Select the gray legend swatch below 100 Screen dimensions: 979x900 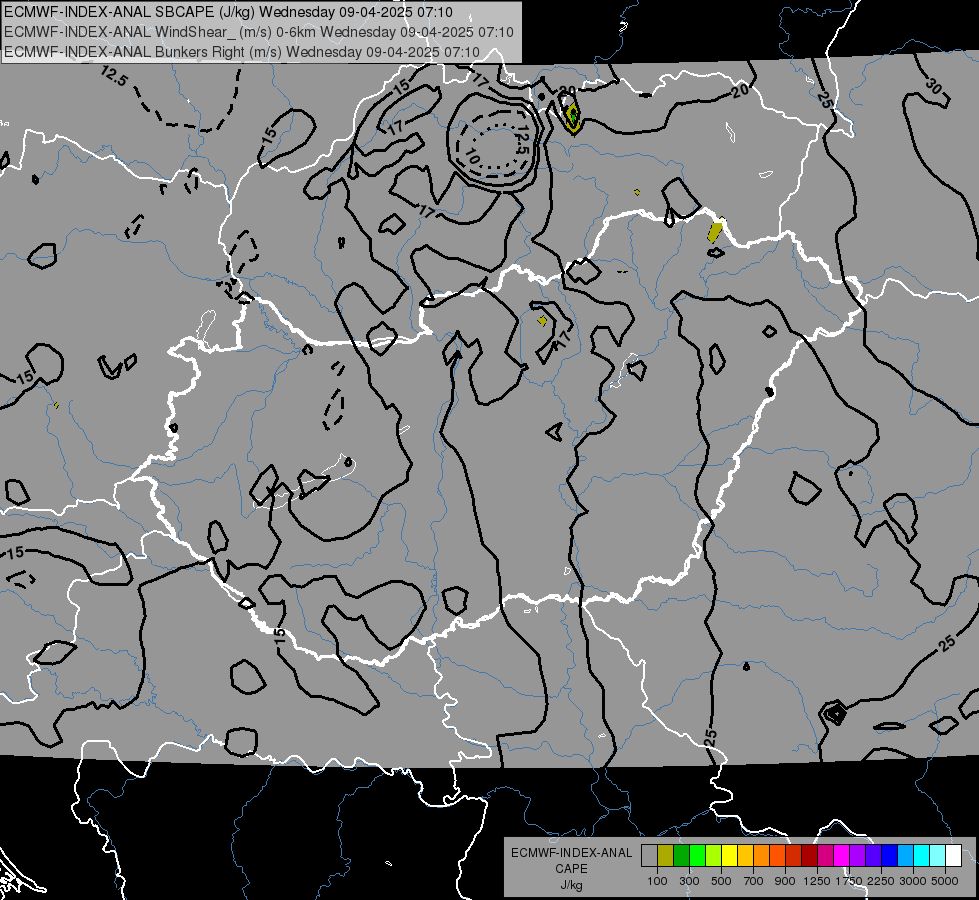coord(649,856)
